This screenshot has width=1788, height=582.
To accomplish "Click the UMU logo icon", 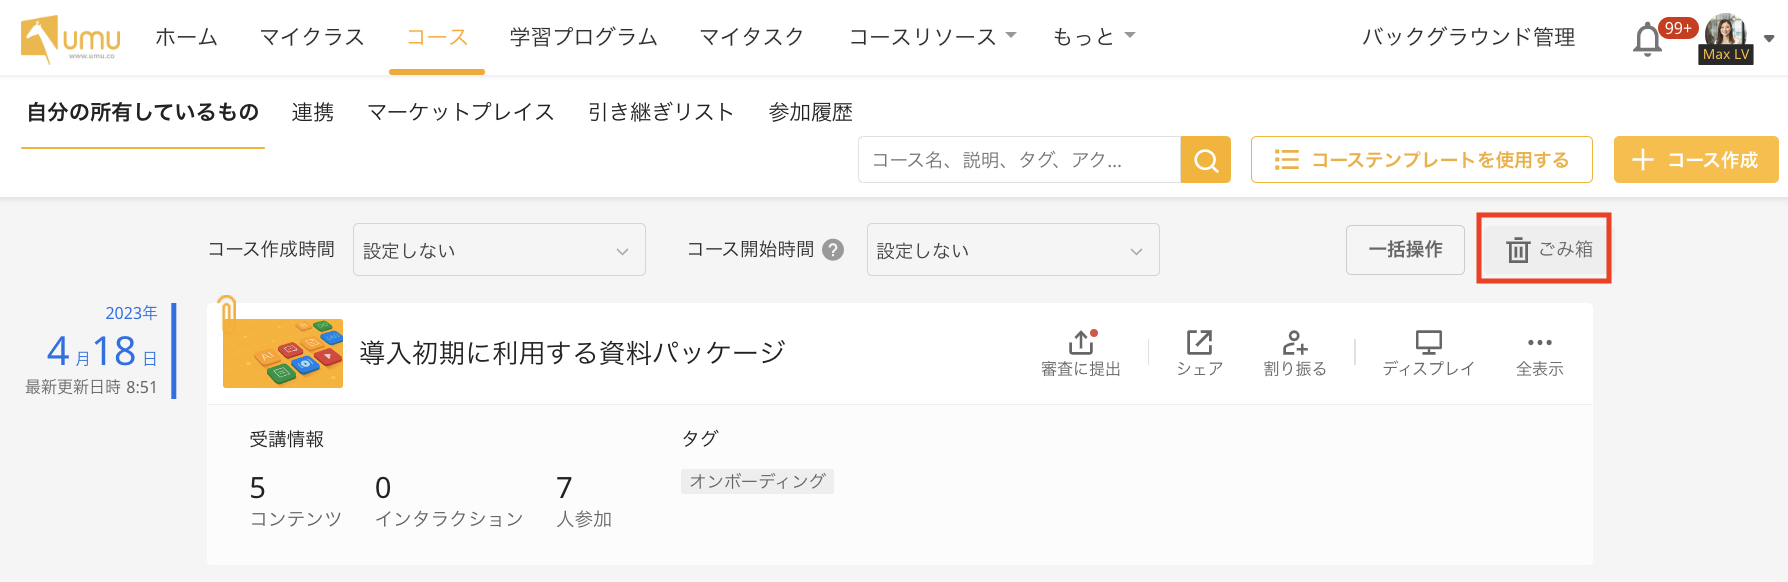I will tap(70, 39).
